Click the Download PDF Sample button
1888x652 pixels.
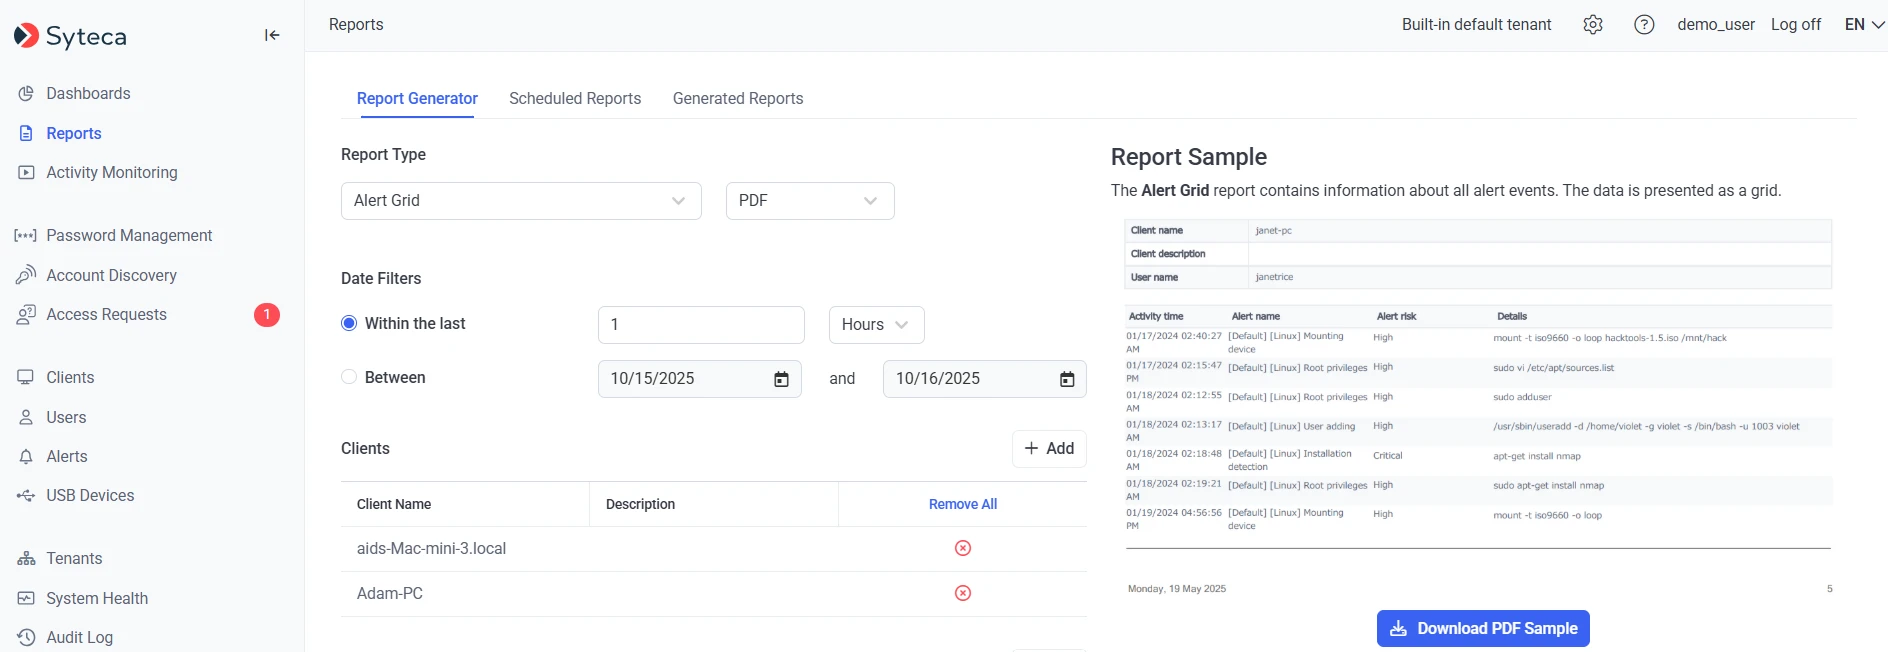tap(1482, 628)
